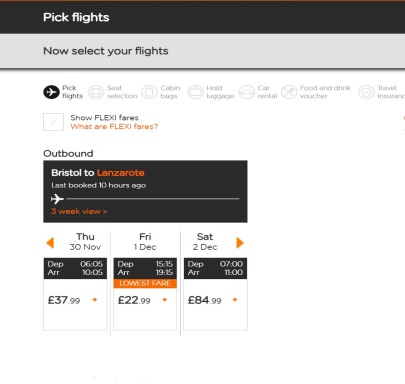Choose the Car rental step icon
This screenshot has width=405, height=384.
click(247, 92)
